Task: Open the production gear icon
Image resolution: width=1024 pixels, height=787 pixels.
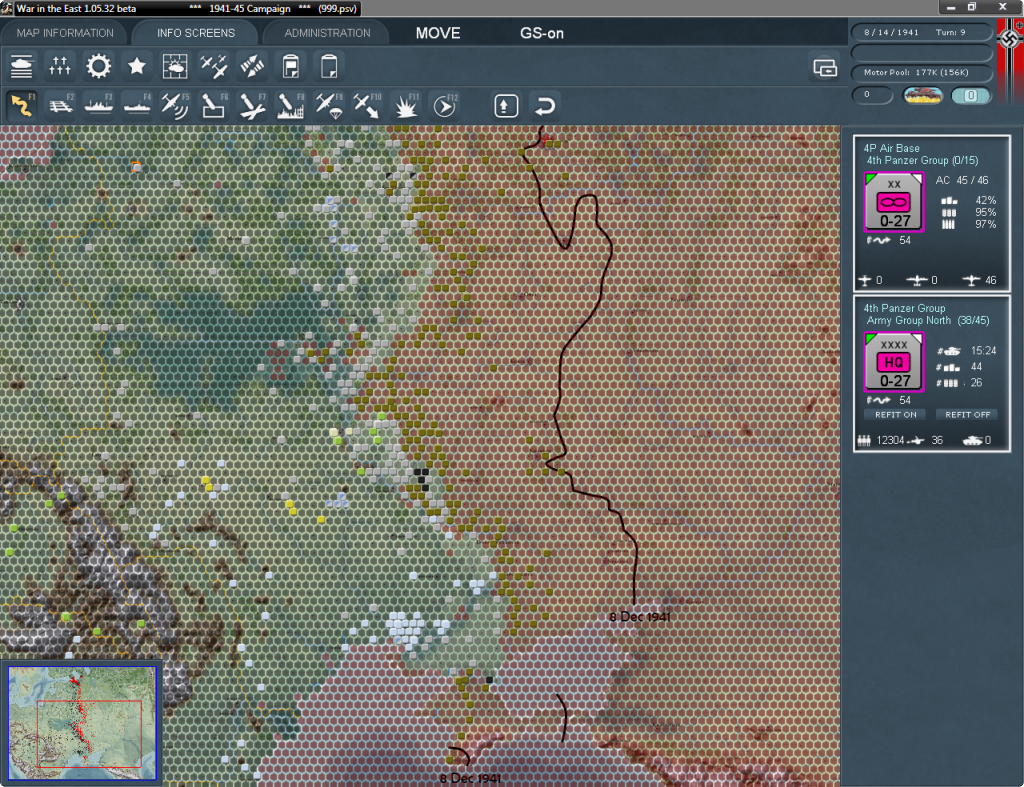Action: [99, 66]
